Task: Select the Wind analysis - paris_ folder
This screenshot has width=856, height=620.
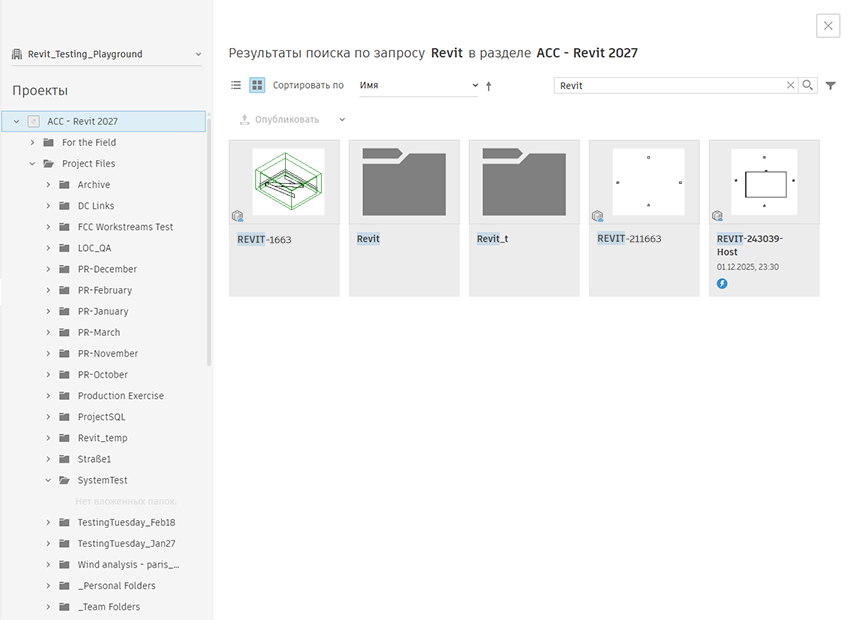Action: [128, 565]
